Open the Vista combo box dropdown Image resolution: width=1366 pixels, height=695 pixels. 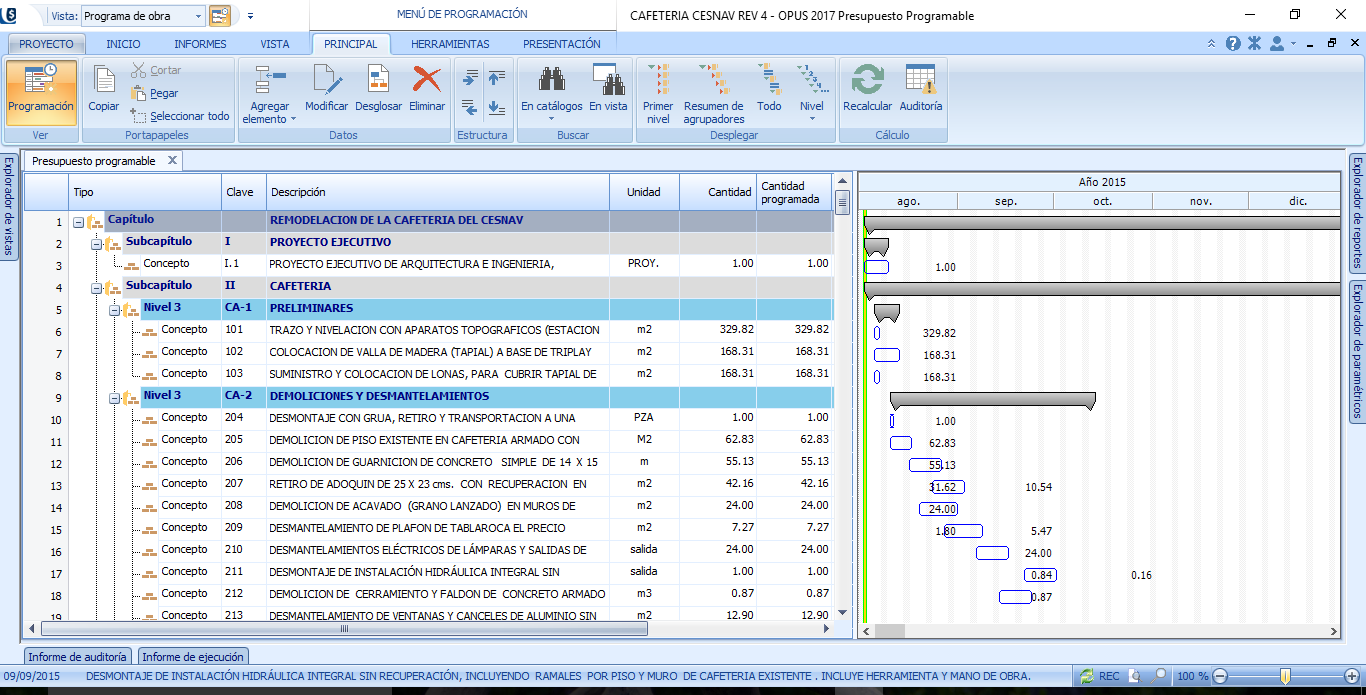pyautogui.click(x=196, y=16)
